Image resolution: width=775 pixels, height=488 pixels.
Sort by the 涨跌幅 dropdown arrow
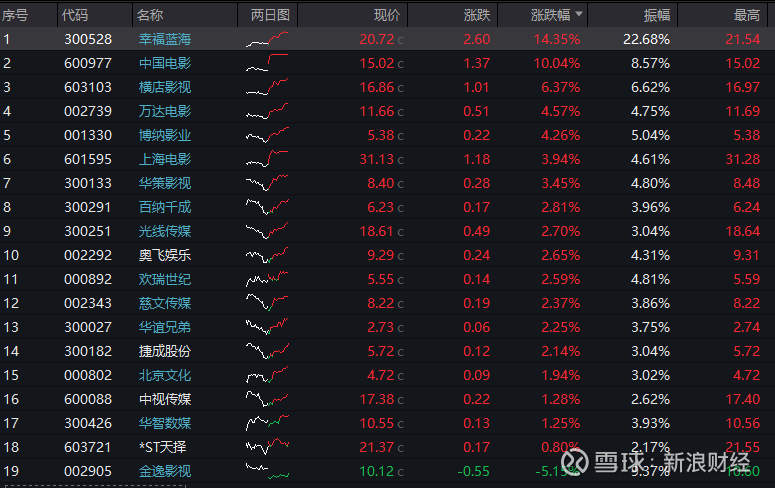pyautogui.click(x=579, y=14)
